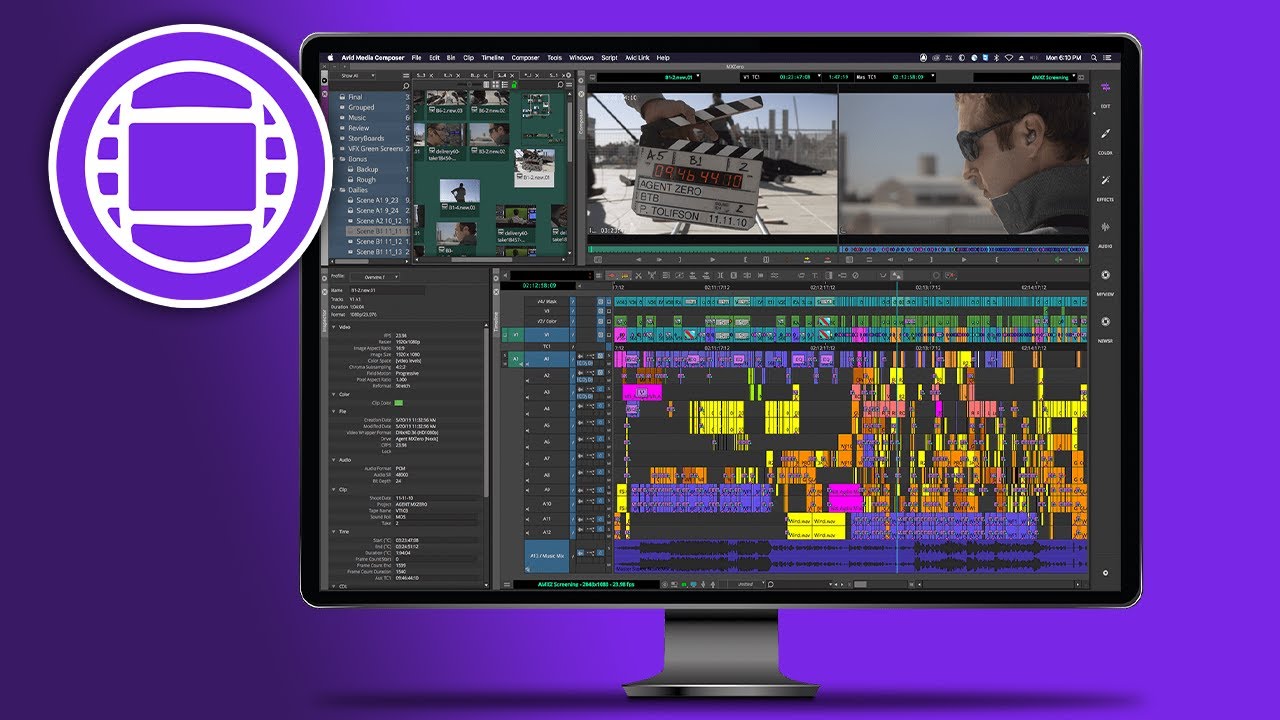Select yellow Extract/Splice-in segment mode tool
The image size is (1280, 720).
pos(625,275)
